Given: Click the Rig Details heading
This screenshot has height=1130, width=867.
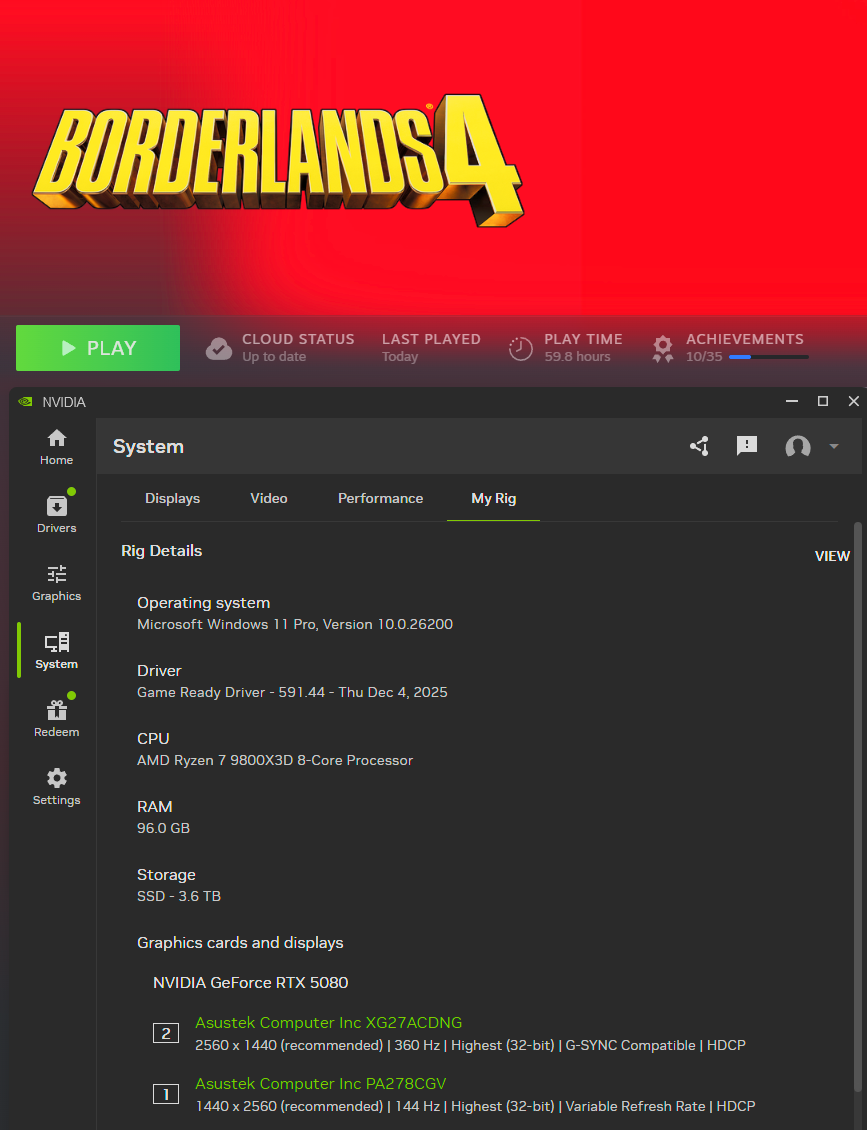Looking at the screenshot, I should (161, 551).
